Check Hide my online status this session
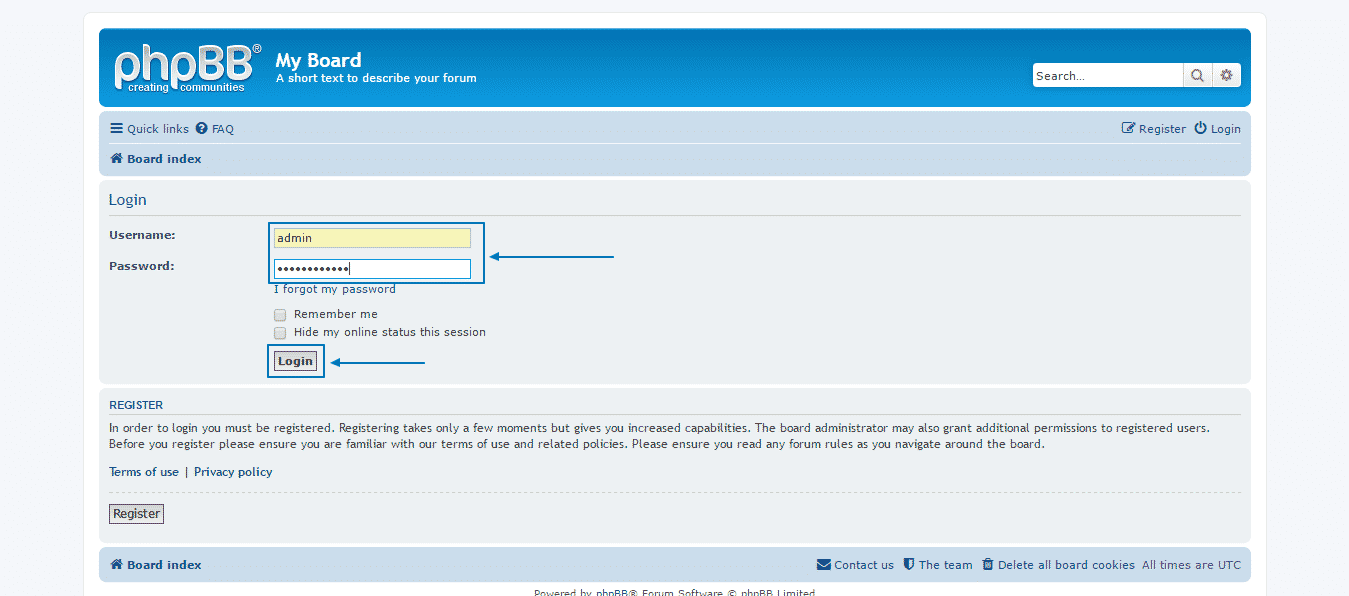 (x=280, y=332)
